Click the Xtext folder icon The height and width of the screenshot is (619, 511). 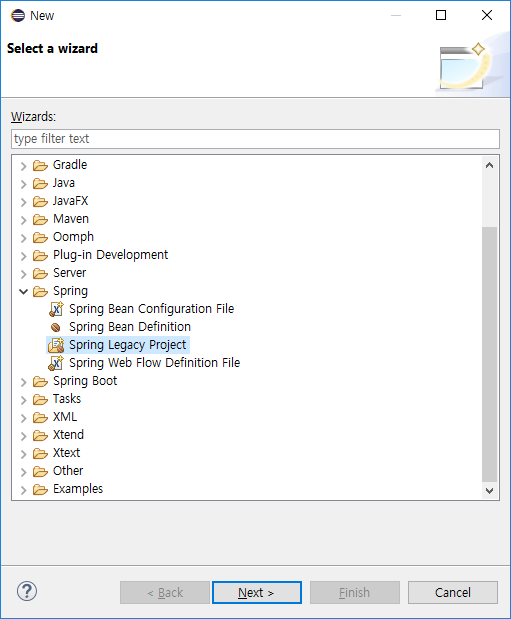click(x=40, y=454)
